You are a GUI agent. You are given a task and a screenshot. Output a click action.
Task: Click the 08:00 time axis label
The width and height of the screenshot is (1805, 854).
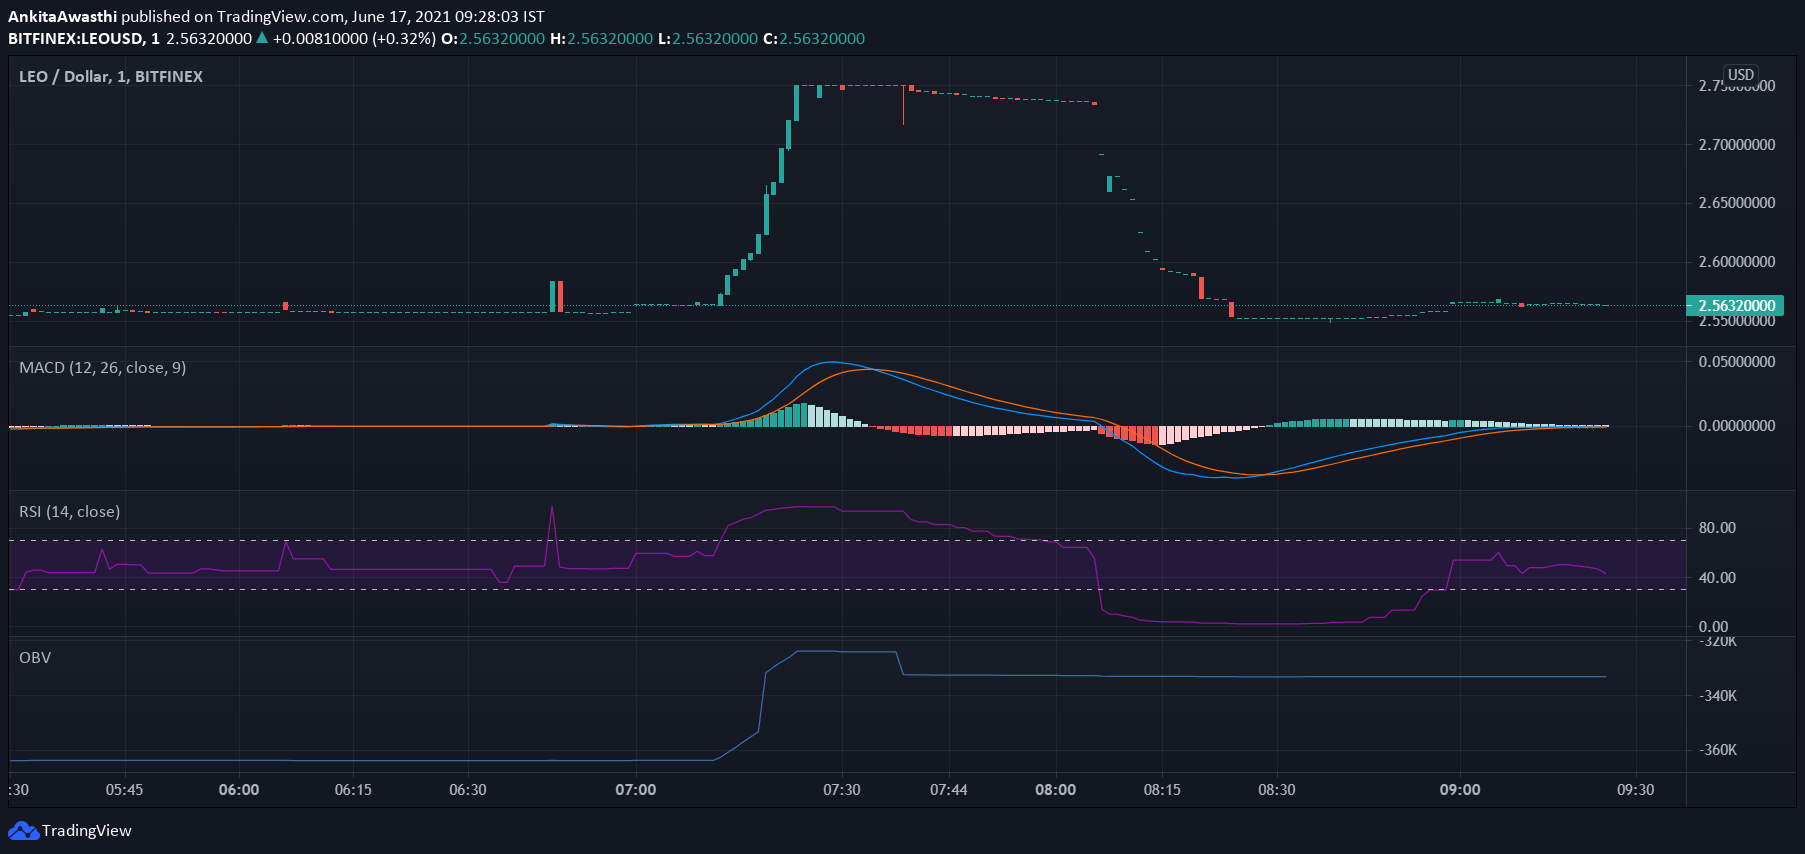1055,790
